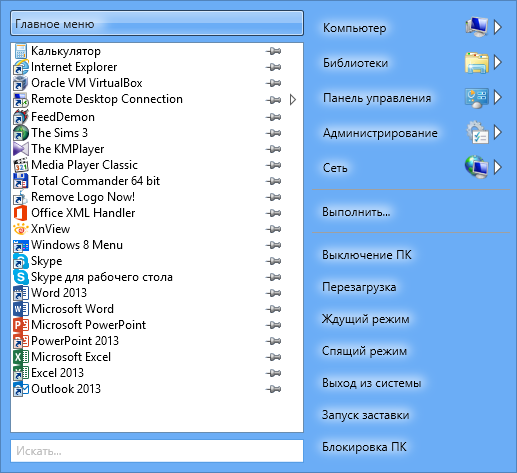Open The KMPlayer icon

coord(21,149)
